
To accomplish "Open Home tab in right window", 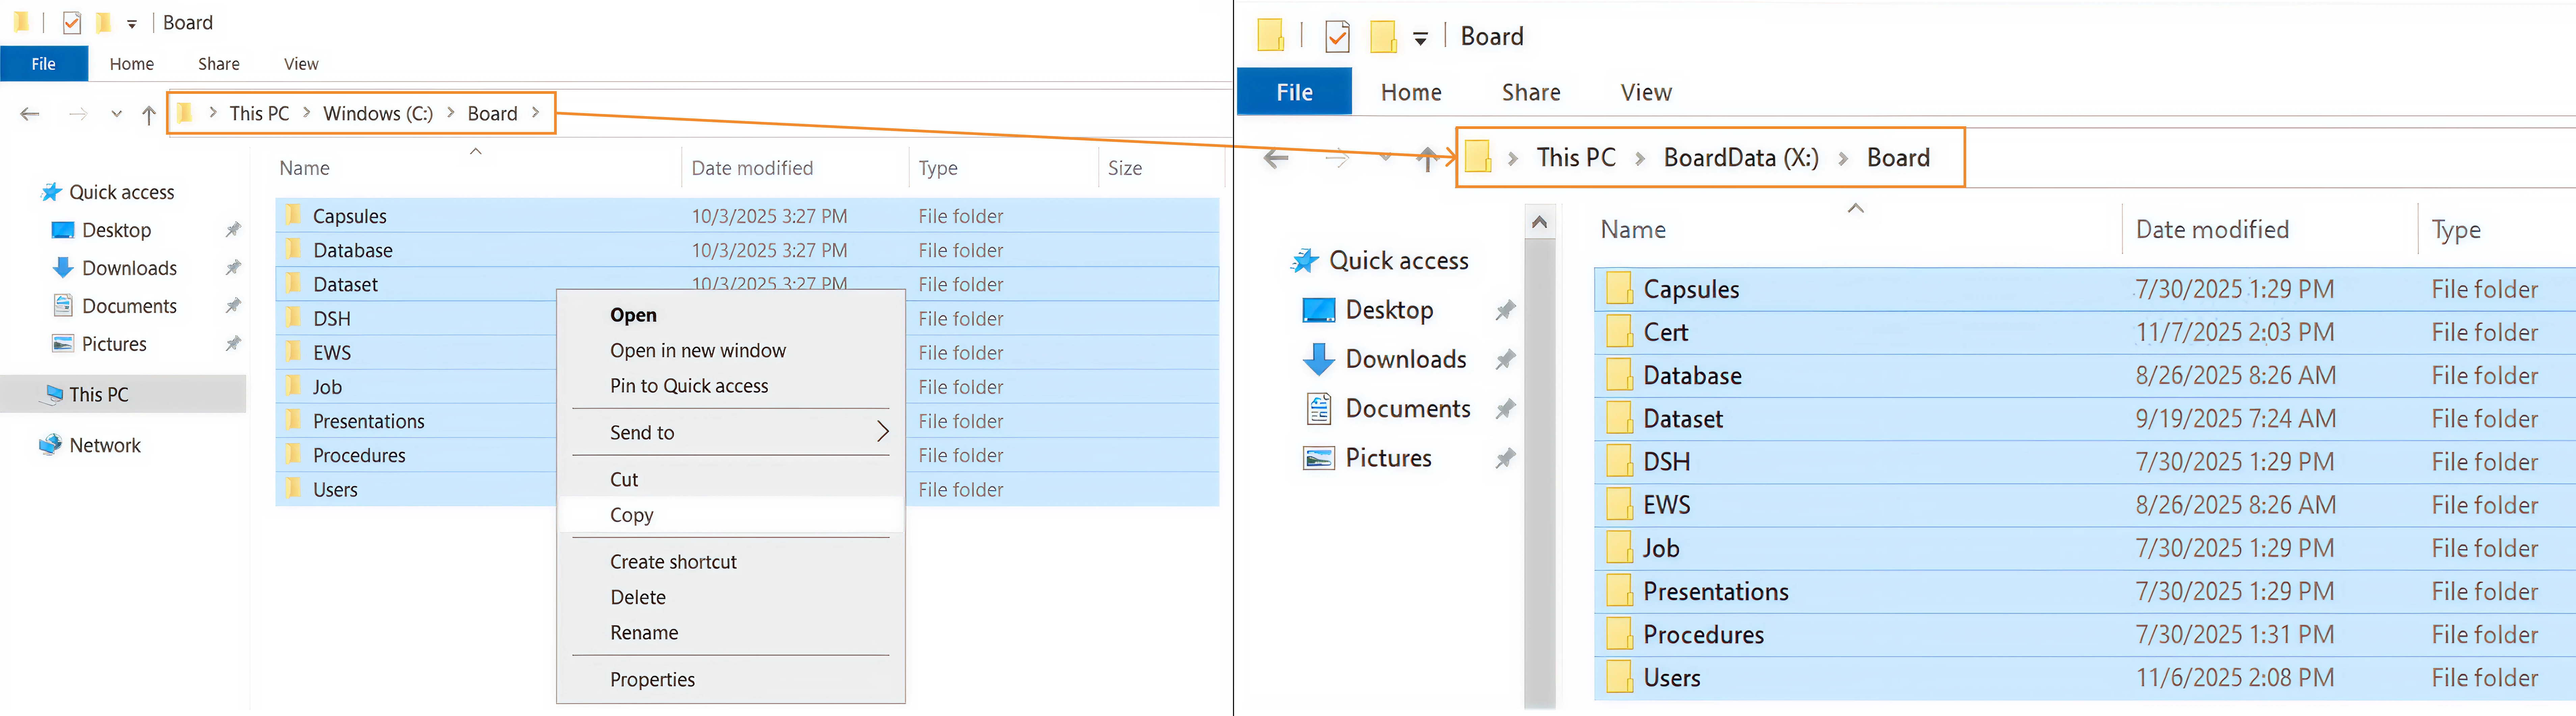I will click(x=1411, y=92).
